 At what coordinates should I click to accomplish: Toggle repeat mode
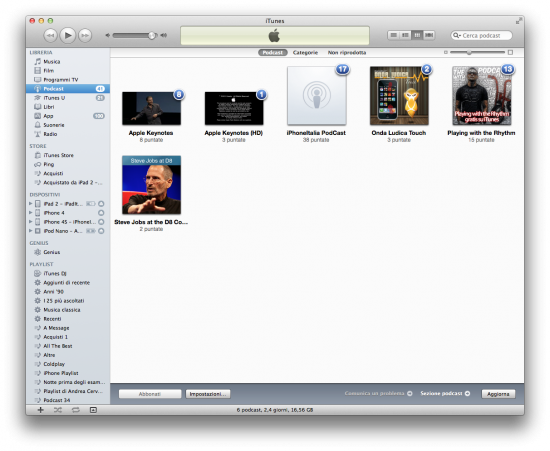[x=75, y=410]
